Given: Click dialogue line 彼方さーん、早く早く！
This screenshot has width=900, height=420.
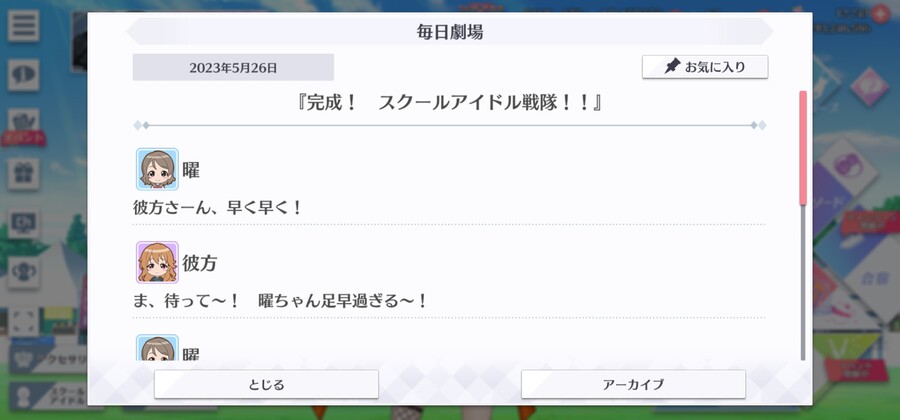Looking at the screenshot, I should (218, 208).
